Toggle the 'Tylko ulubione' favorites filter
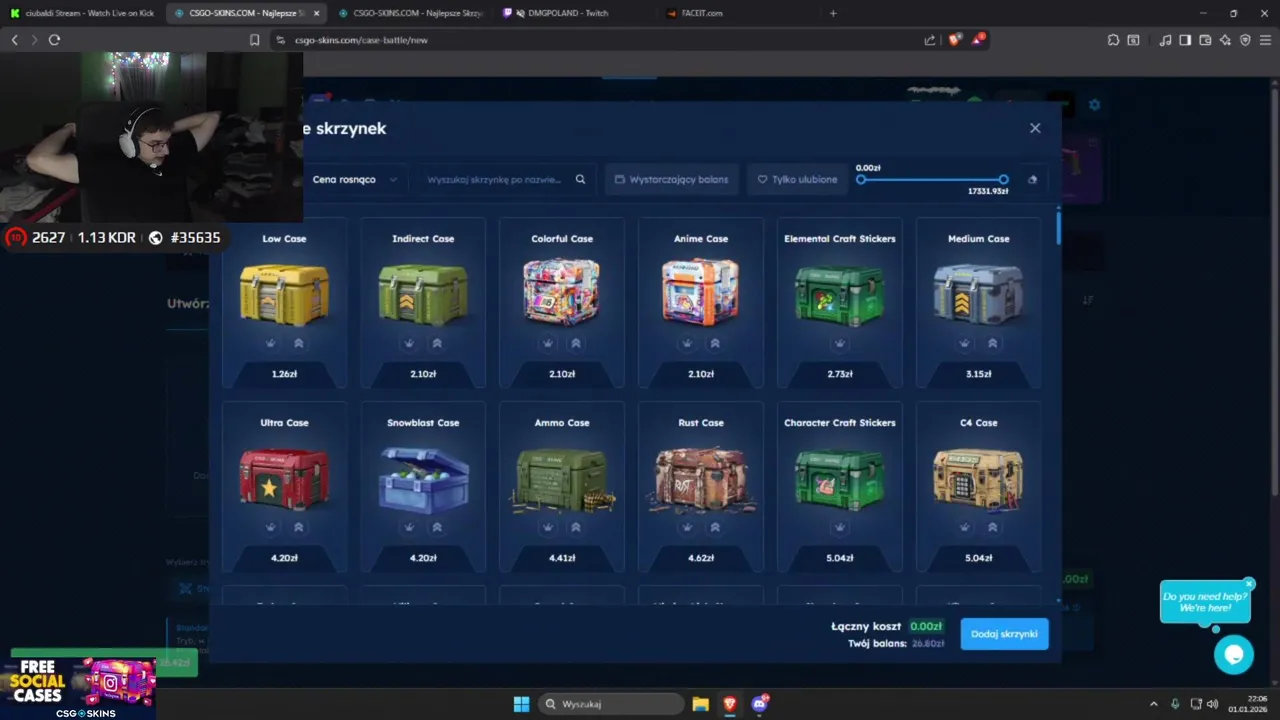The height and width of the screenshot is (720, 1280). pos(797,180)
